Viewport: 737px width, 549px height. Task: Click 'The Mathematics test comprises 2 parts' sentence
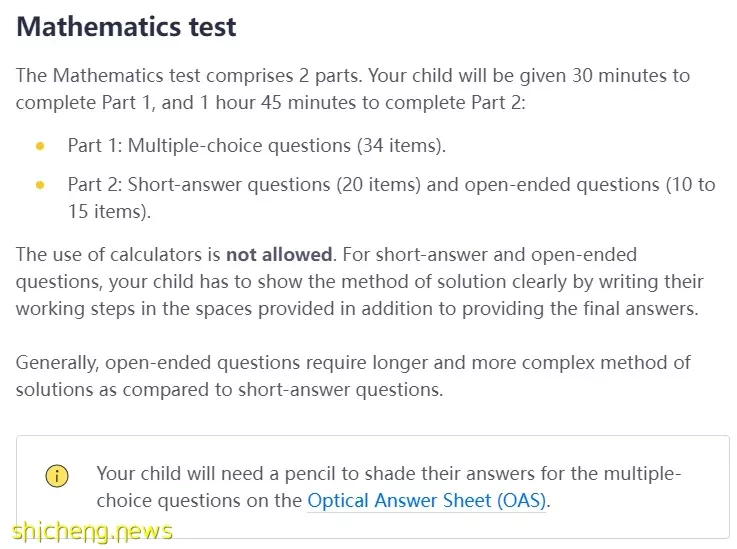[x=188, y=75]
